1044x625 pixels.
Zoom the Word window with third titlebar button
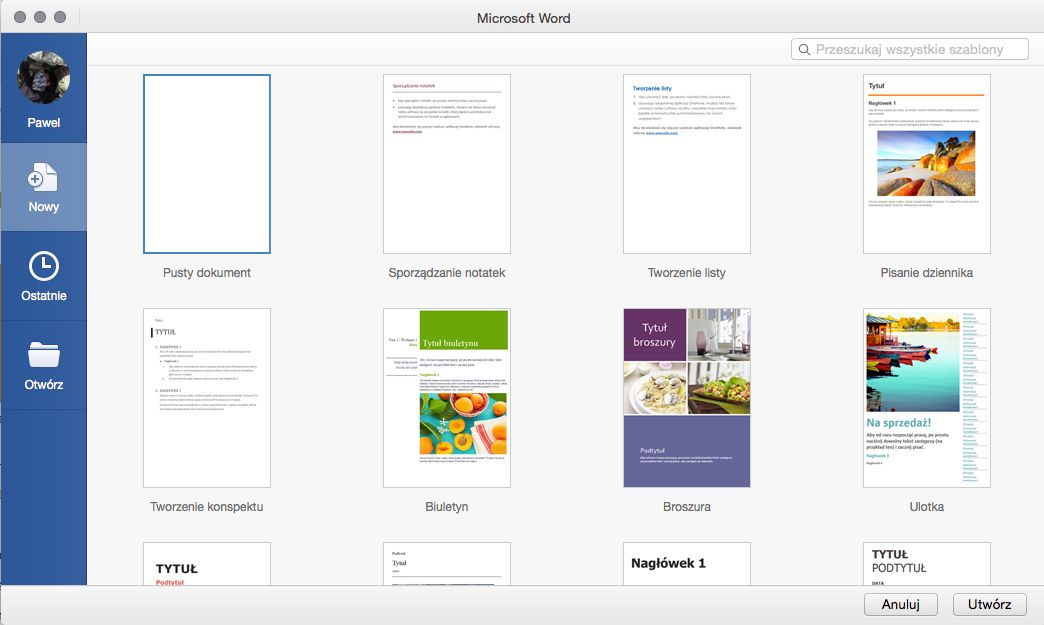(x=60, y=17)
